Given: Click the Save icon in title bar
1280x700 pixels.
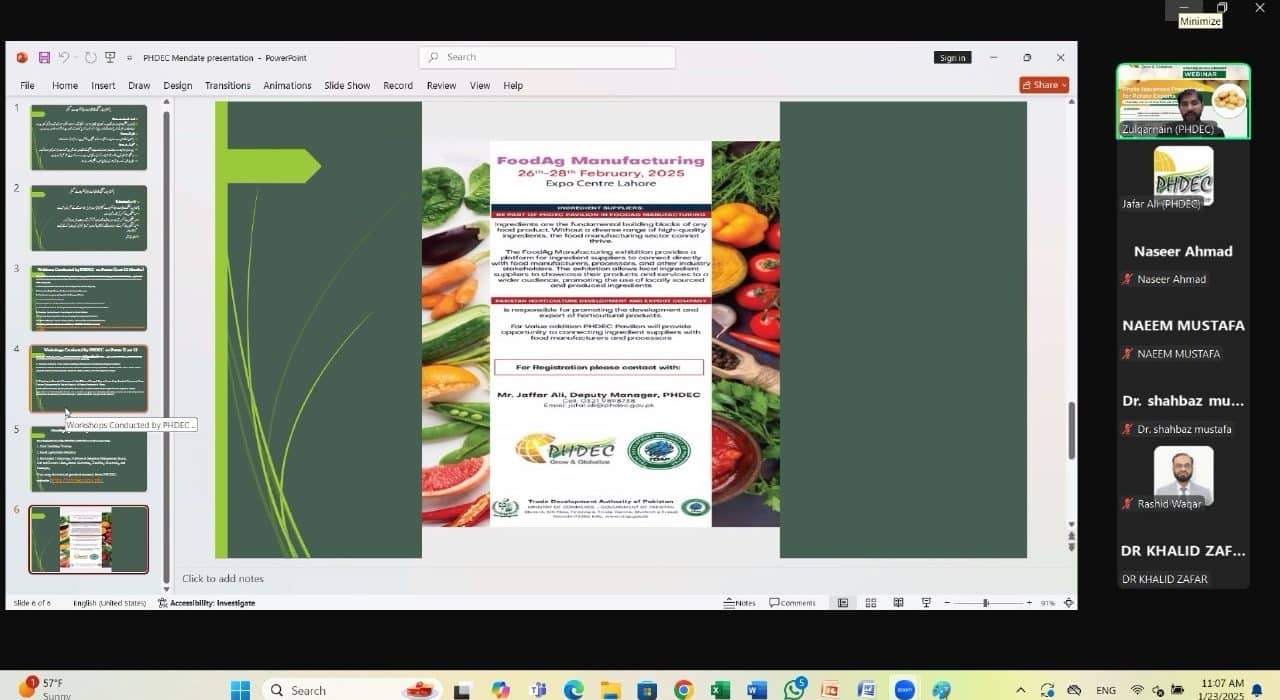Looking at the screenshot, I should click(x=44, y=58).
